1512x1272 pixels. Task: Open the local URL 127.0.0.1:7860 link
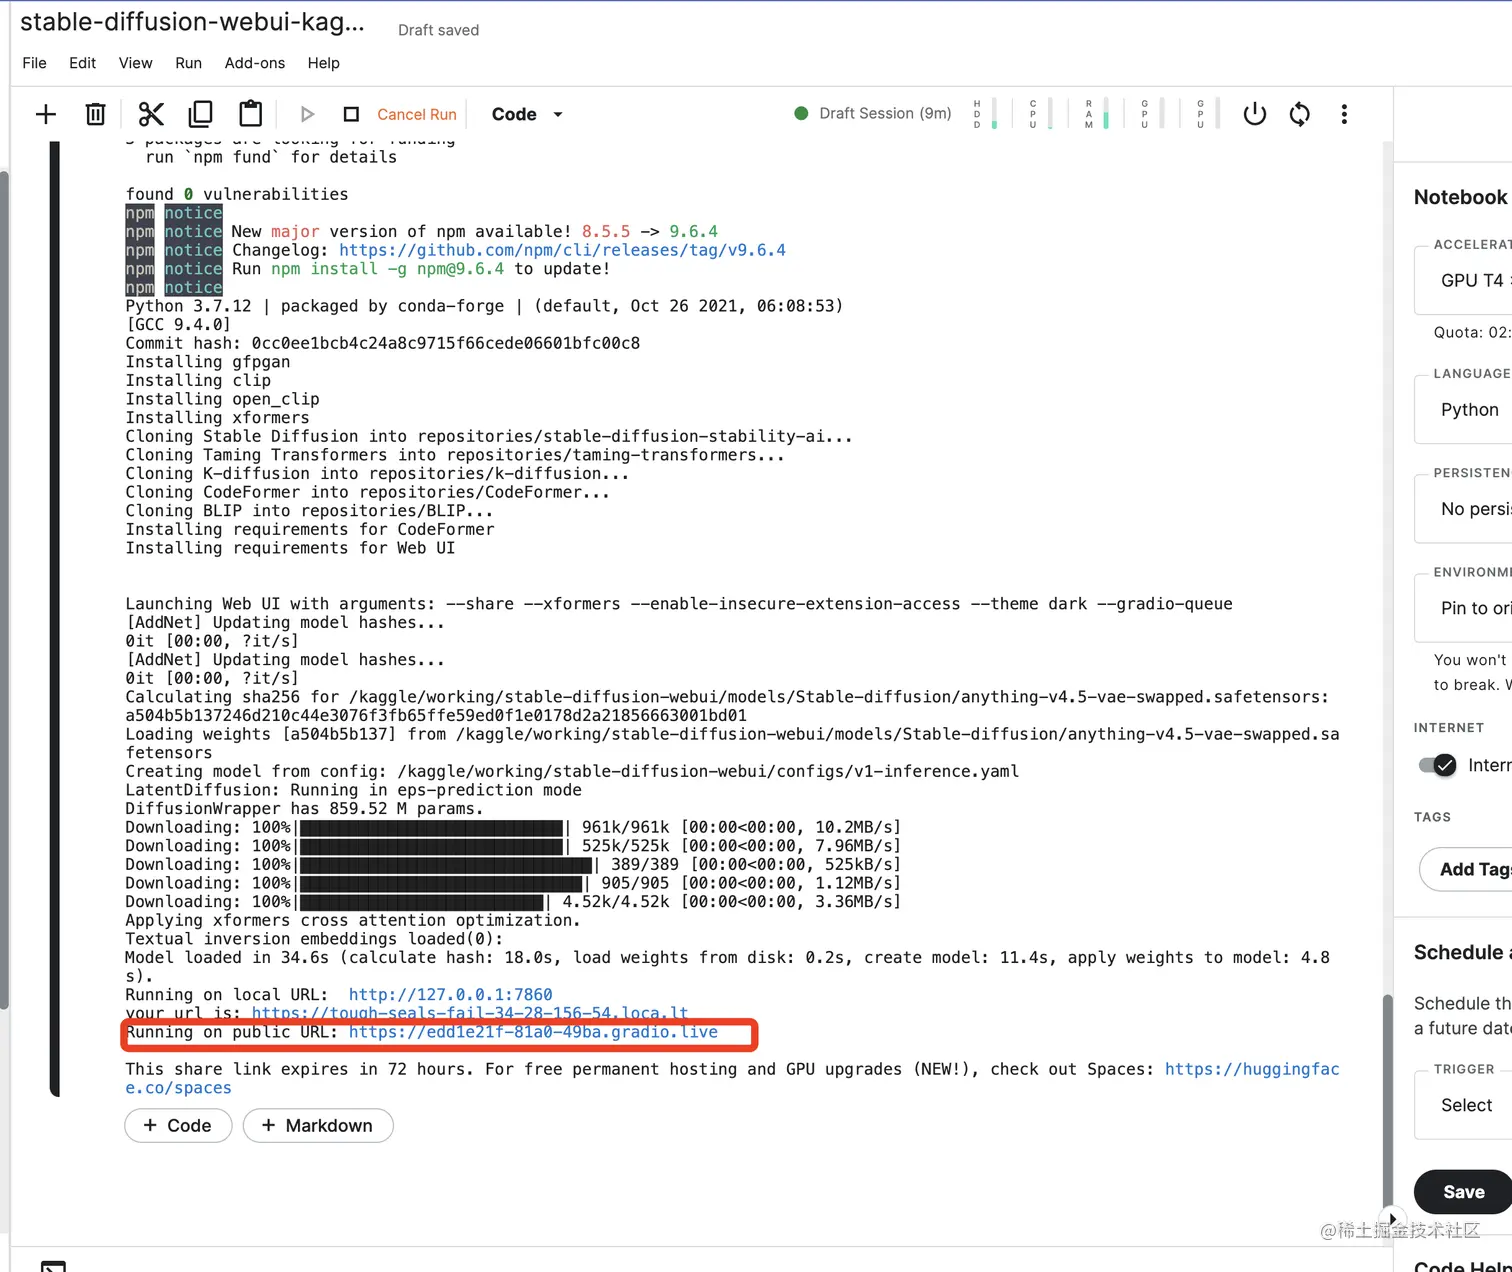(450, 995)
